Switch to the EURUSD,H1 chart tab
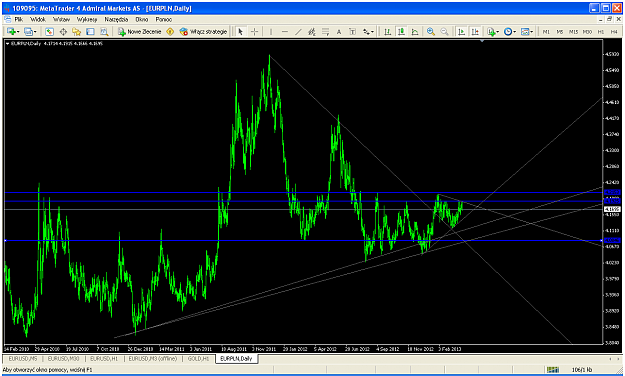 [x=104, y=358]
